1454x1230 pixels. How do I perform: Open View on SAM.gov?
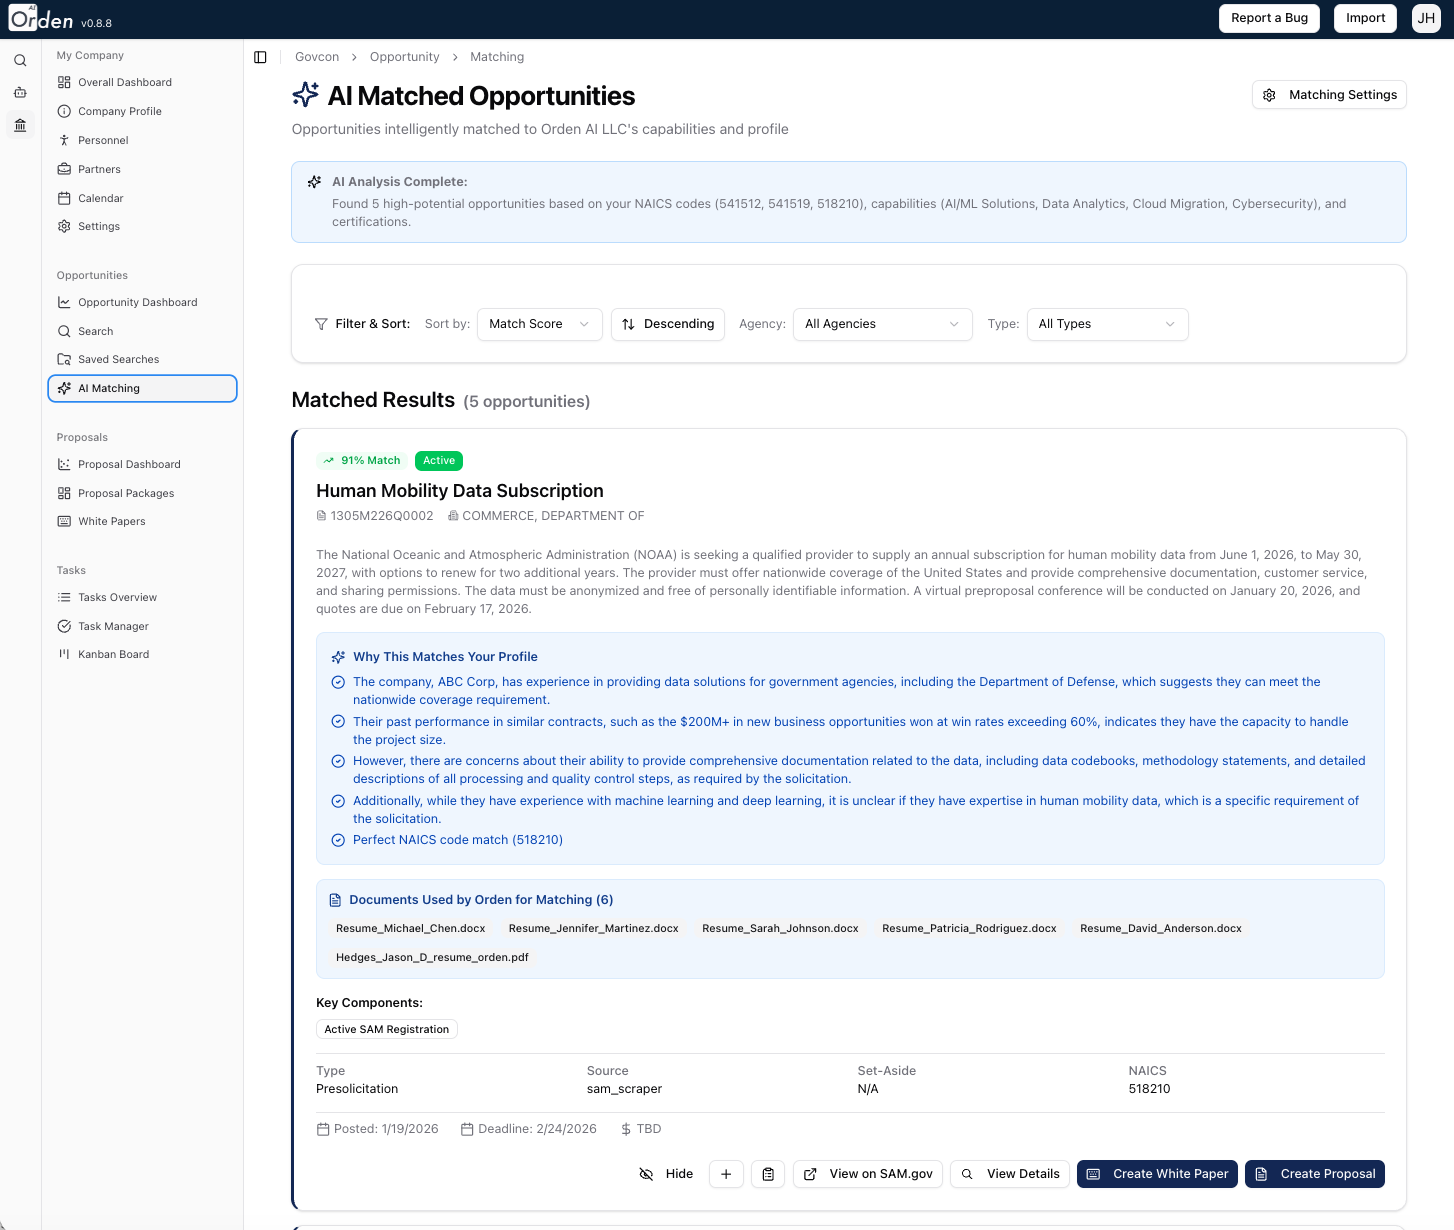(867, 1173)
